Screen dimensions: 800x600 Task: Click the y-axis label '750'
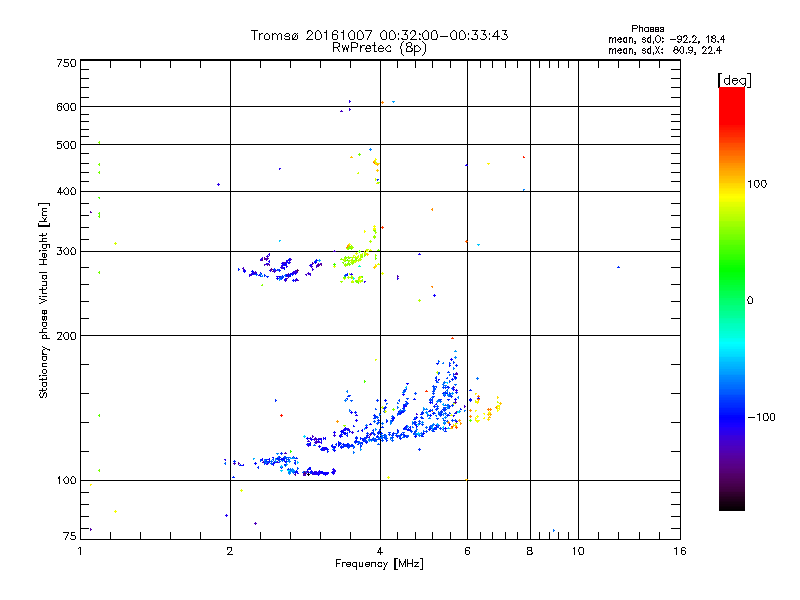[x=66, y=63]
